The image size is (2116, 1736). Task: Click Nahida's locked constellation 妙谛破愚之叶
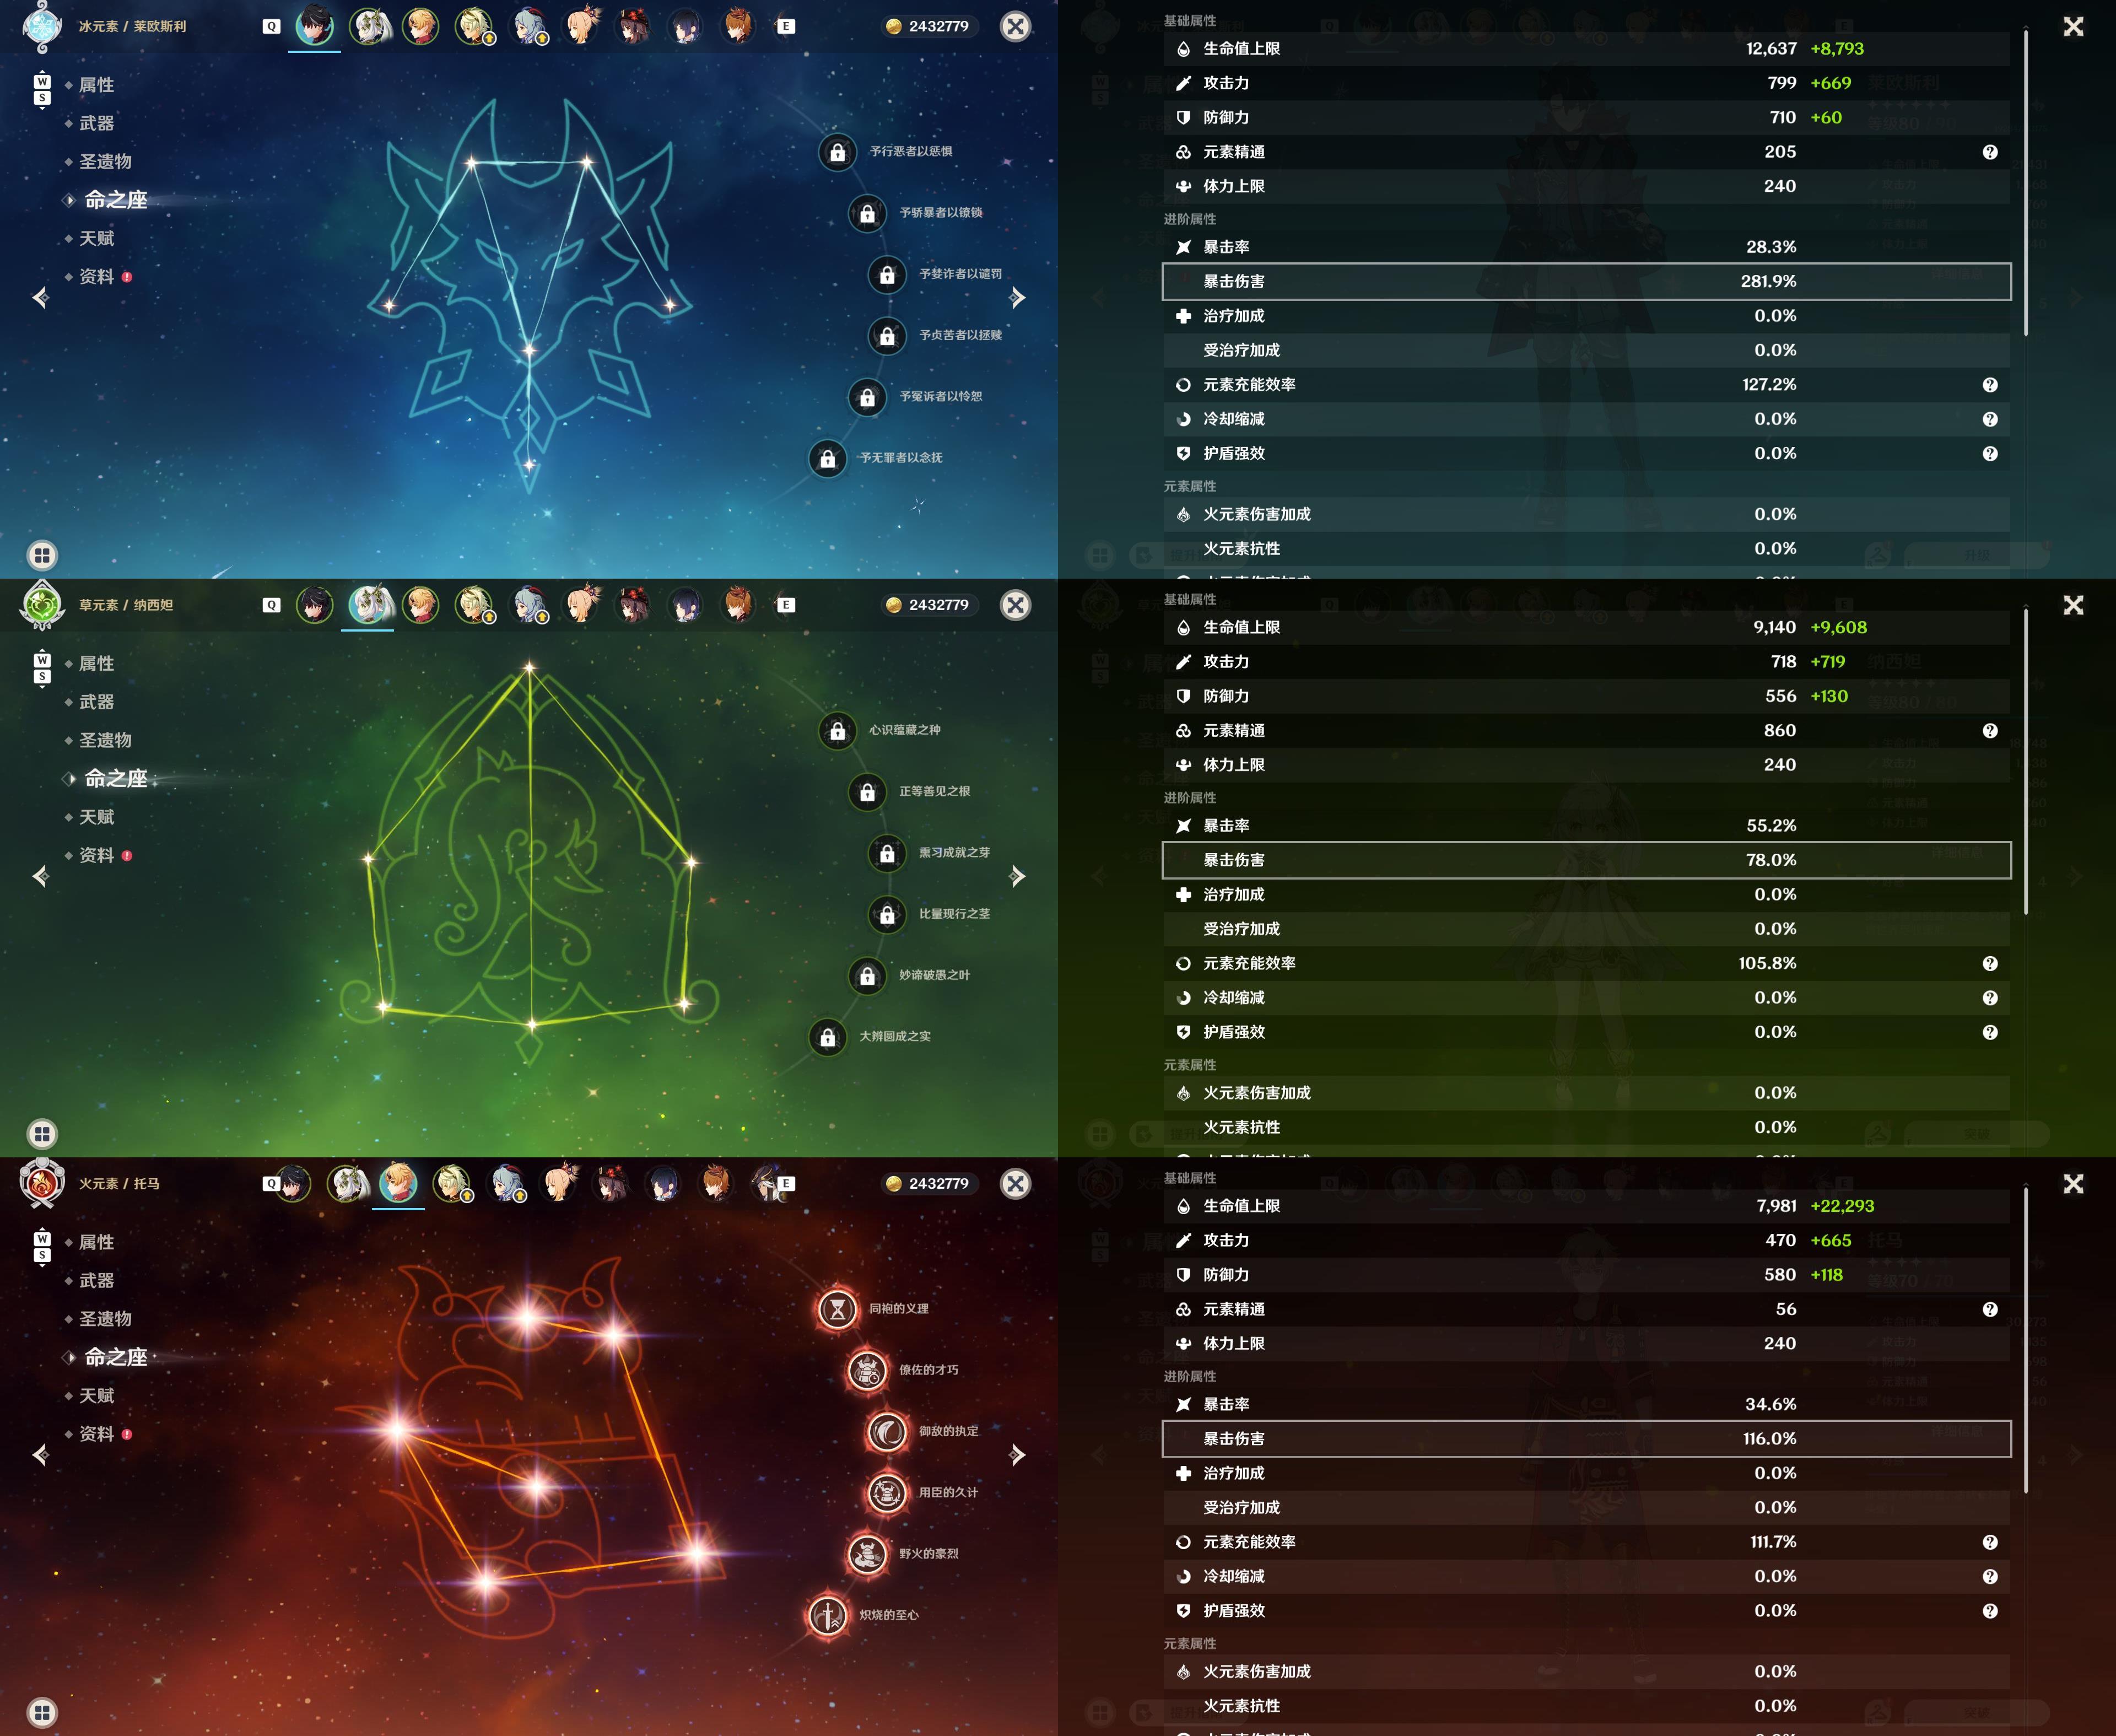pos(867,975)
